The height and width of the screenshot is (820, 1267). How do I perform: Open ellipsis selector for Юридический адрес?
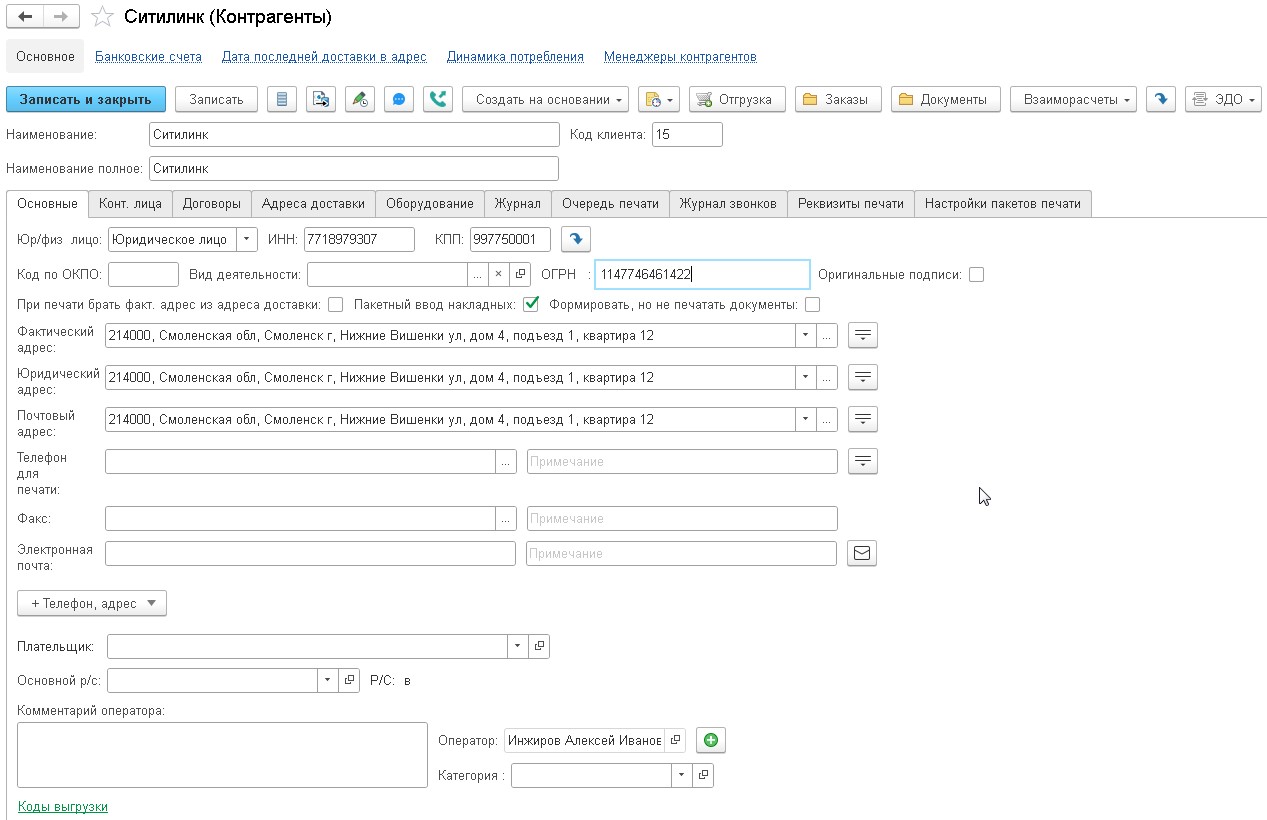(827, 377)
